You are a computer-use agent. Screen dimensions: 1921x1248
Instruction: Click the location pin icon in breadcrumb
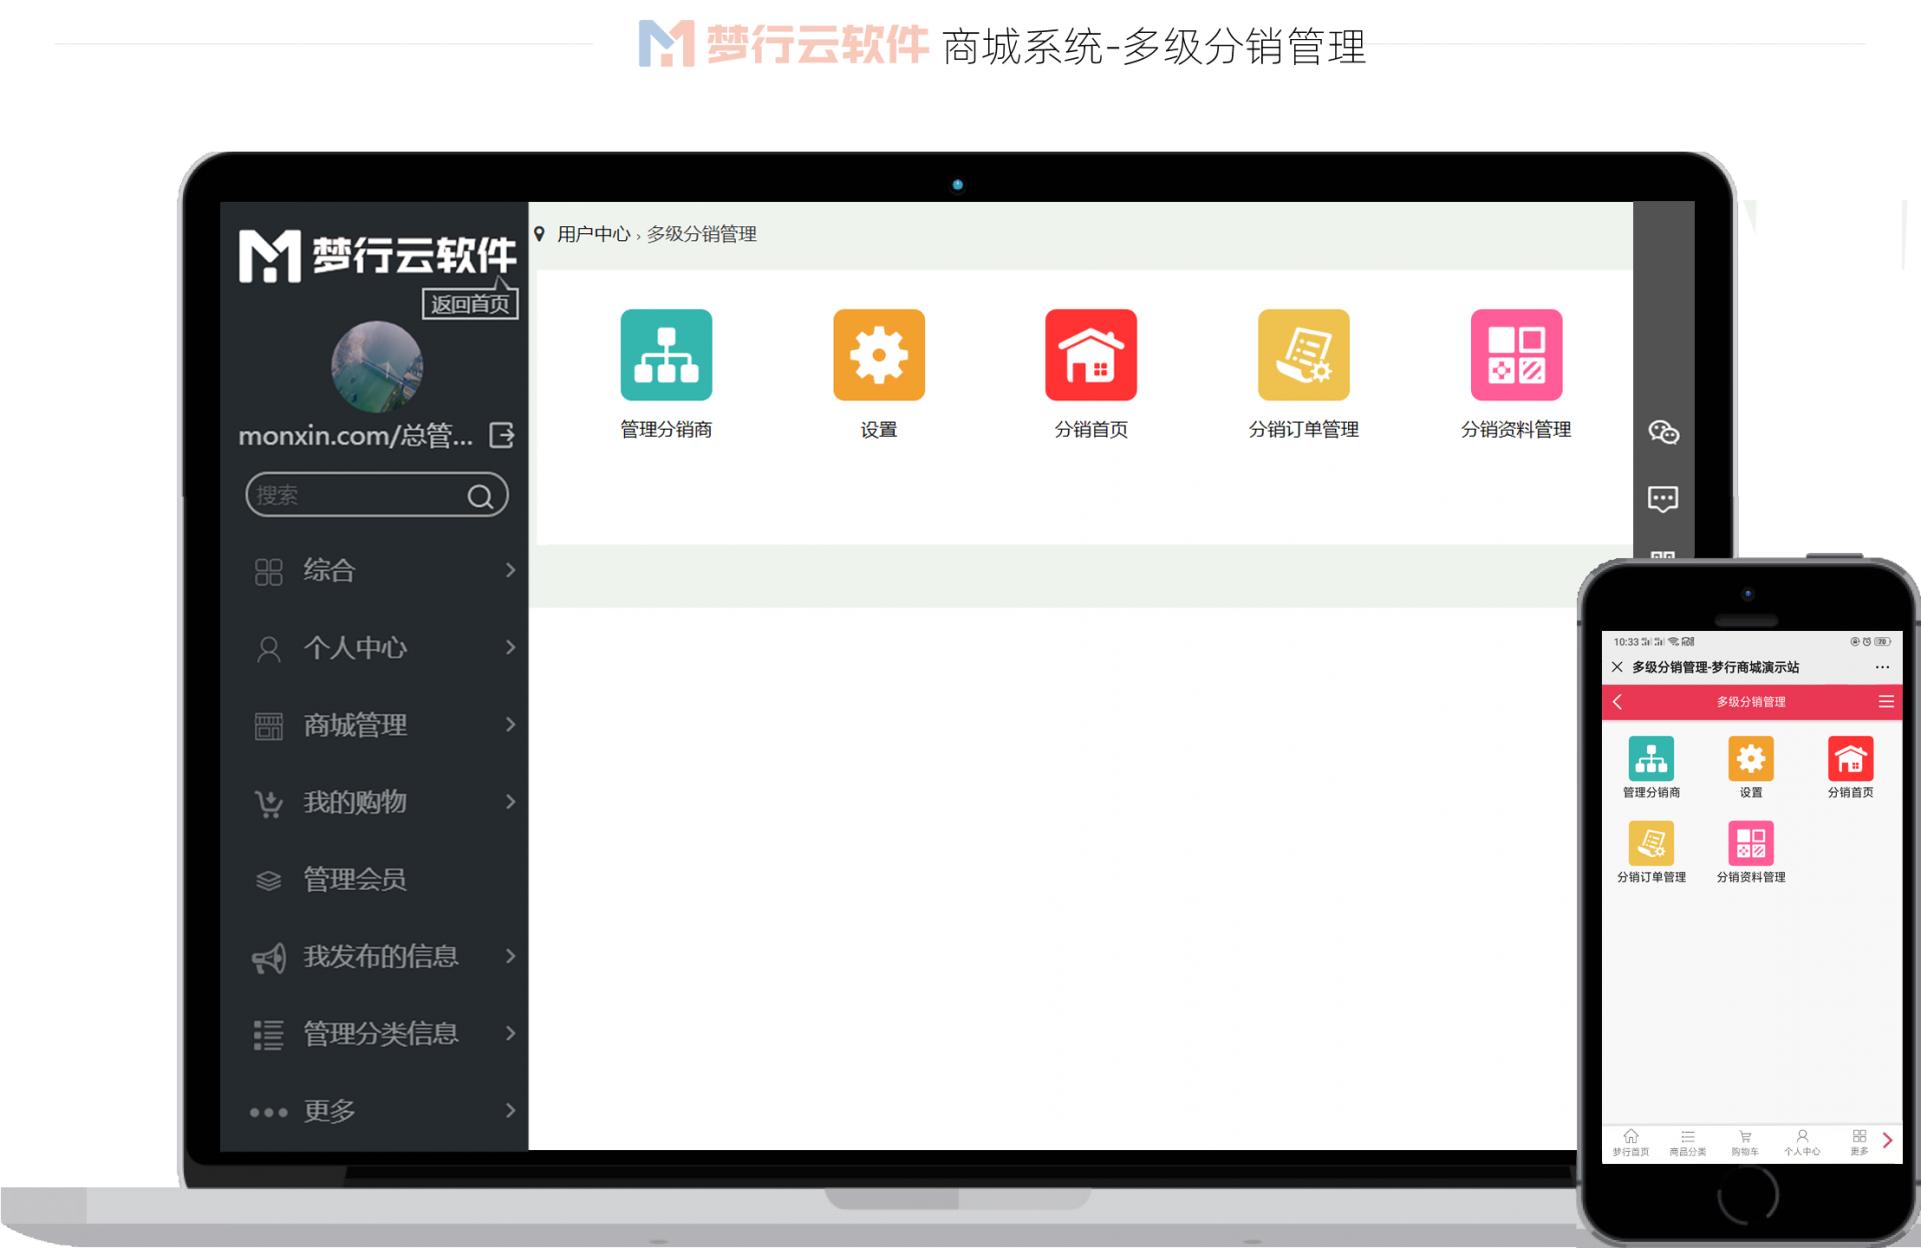[x=539, y=234]
